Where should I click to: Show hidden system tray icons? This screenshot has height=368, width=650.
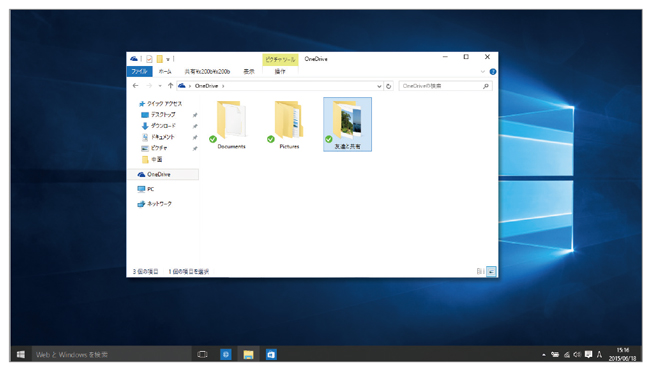(543, 355)
